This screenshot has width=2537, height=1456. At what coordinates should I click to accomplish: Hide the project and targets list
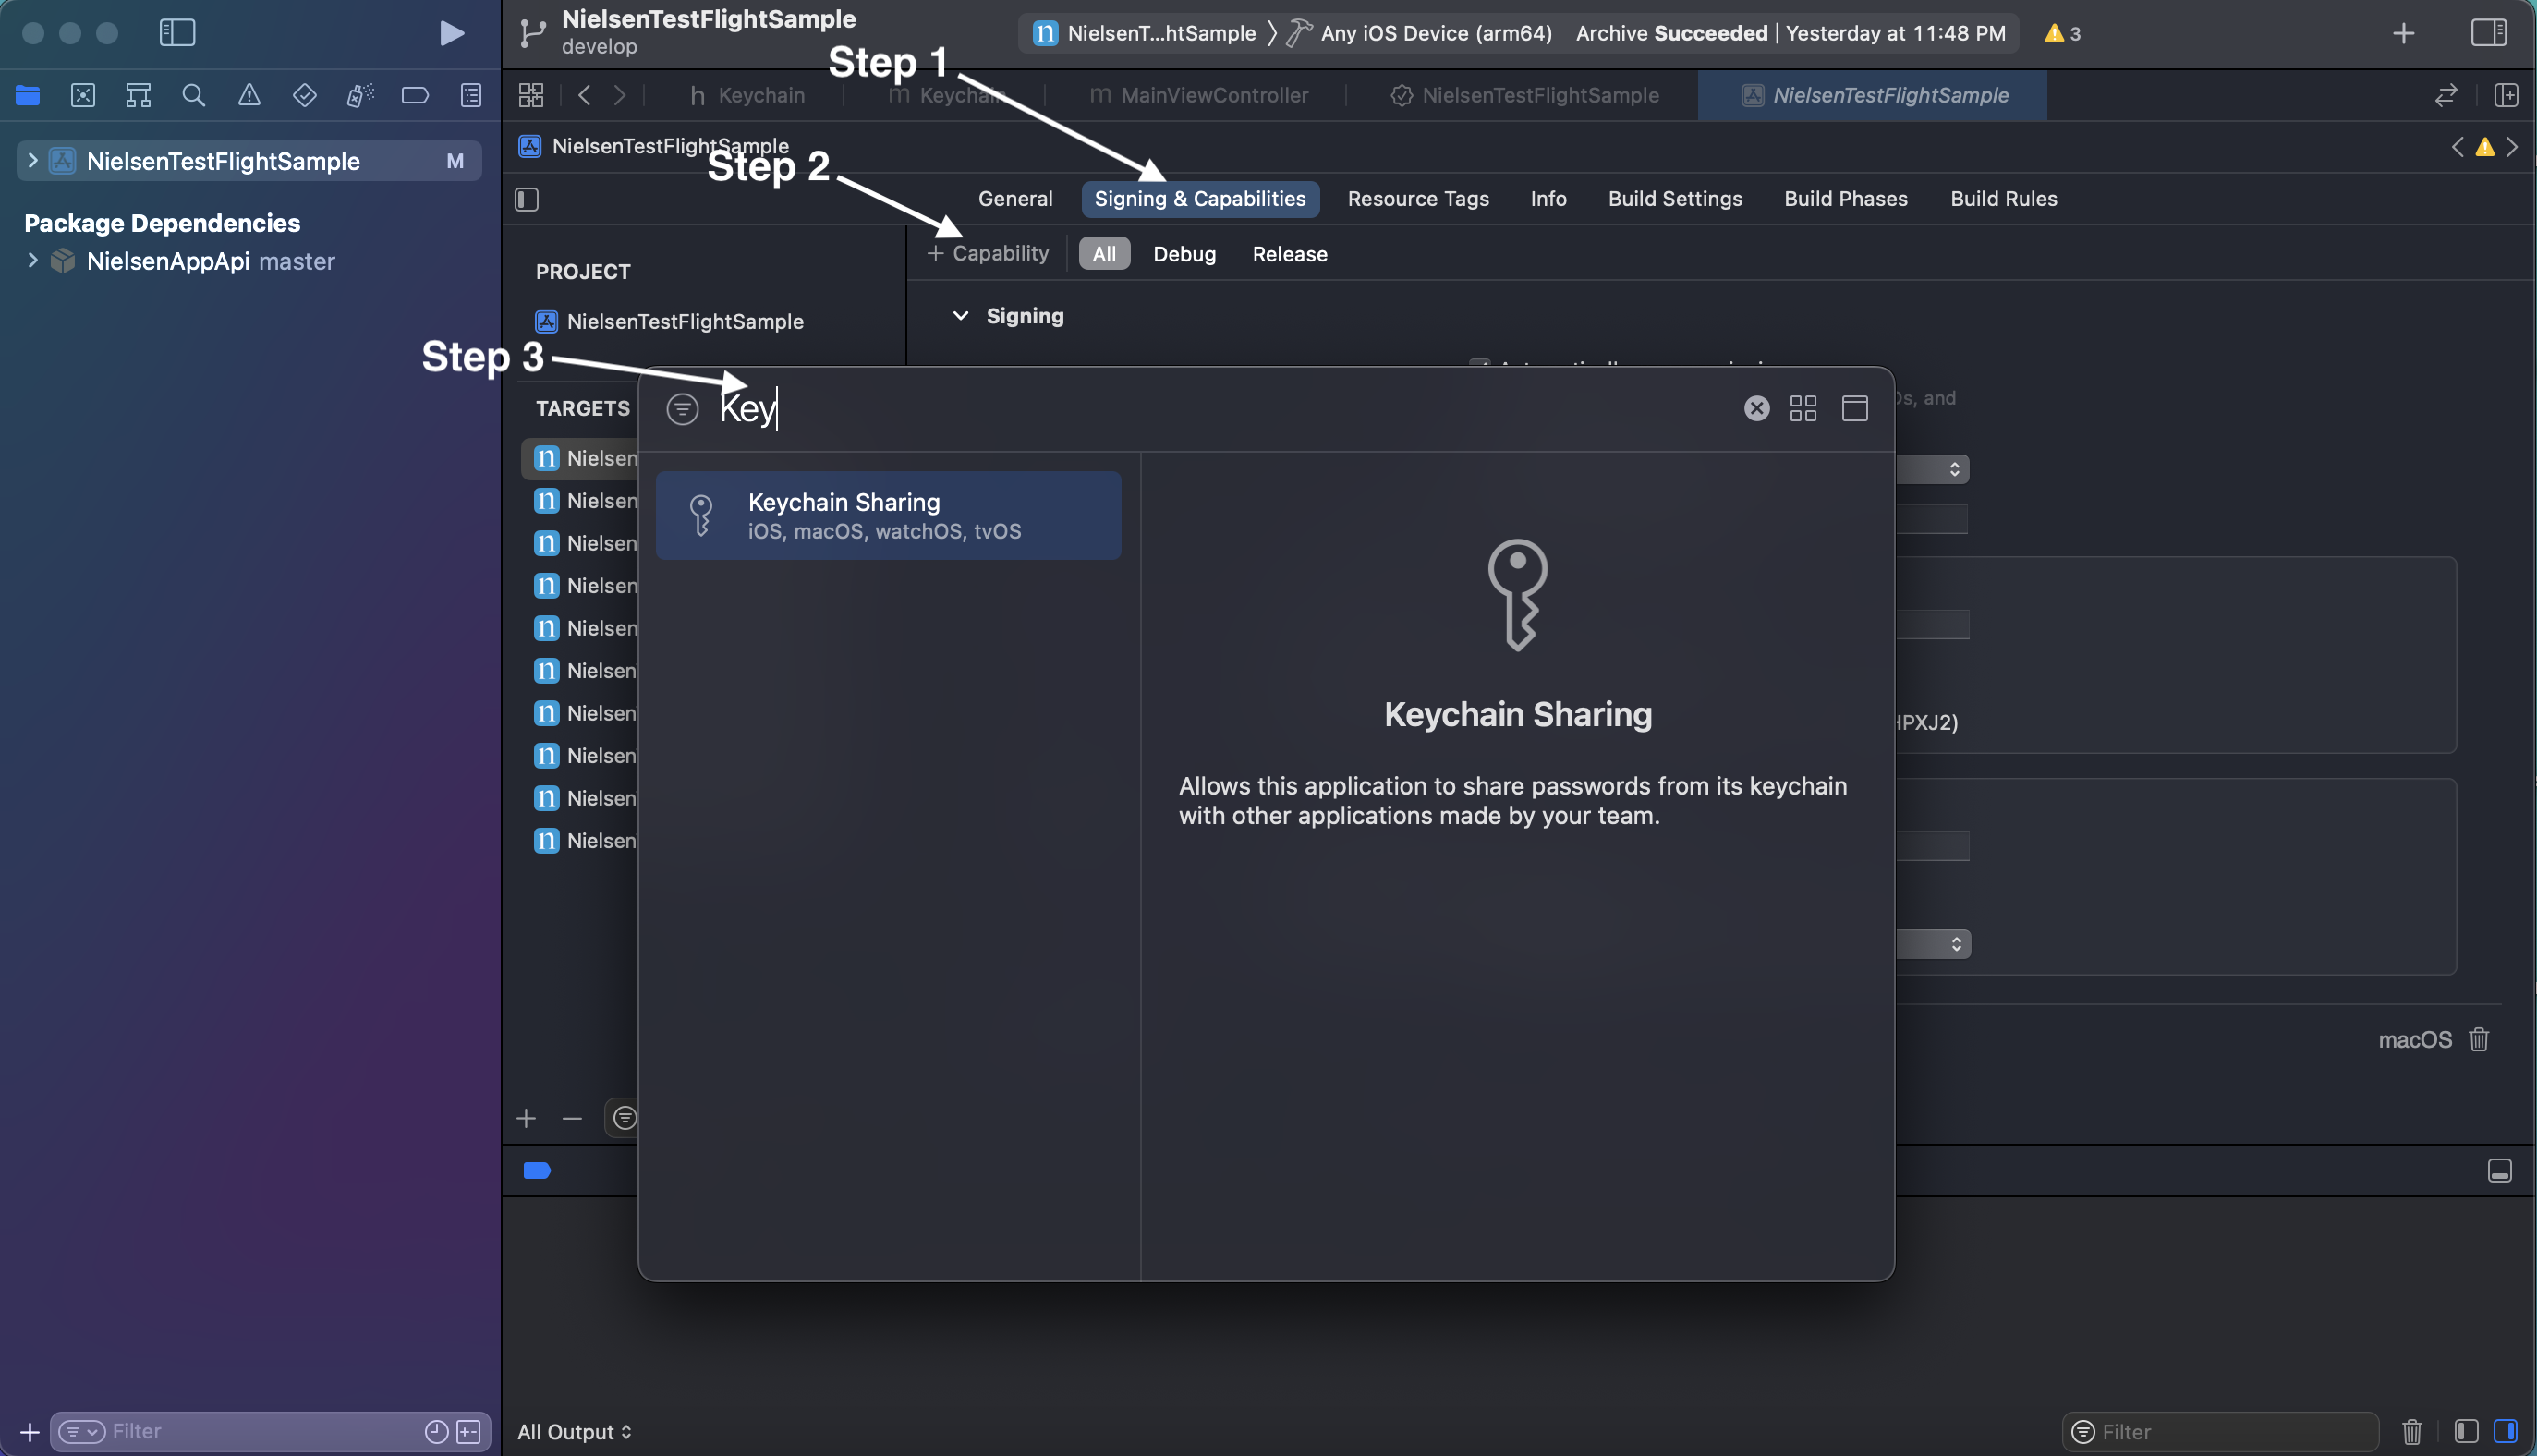click(x=527, y=199)
